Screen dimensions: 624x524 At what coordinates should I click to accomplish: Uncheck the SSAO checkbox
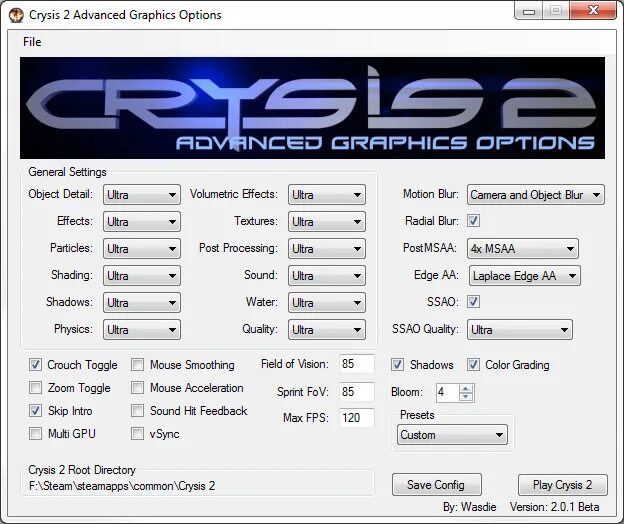[473, 302]
